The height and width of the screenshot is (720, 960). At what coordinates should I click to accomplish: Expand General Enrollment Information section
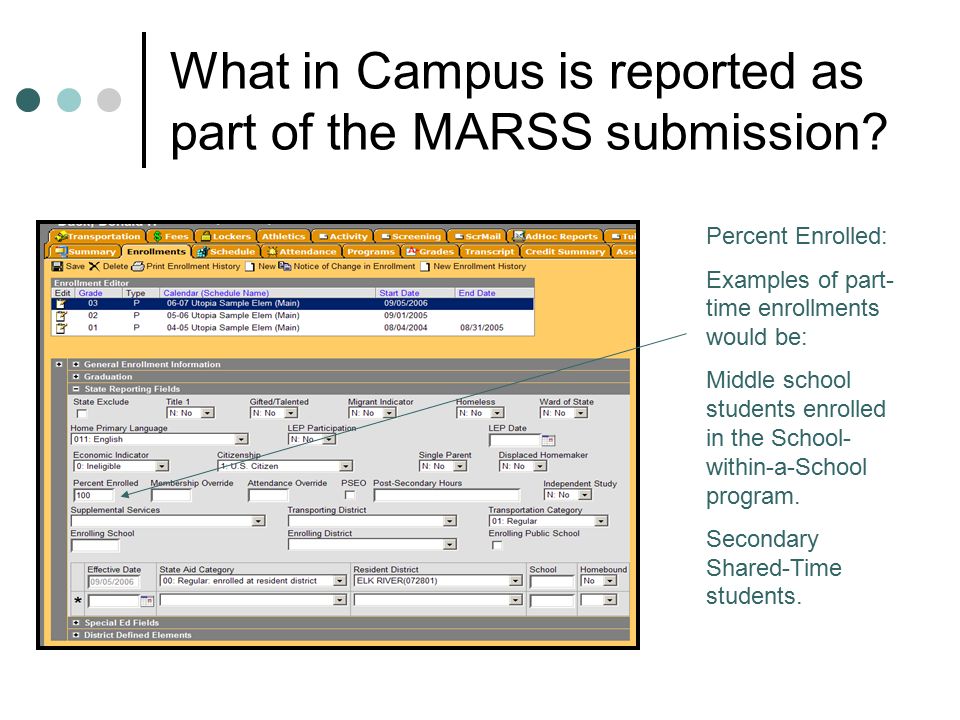(76, 364)
